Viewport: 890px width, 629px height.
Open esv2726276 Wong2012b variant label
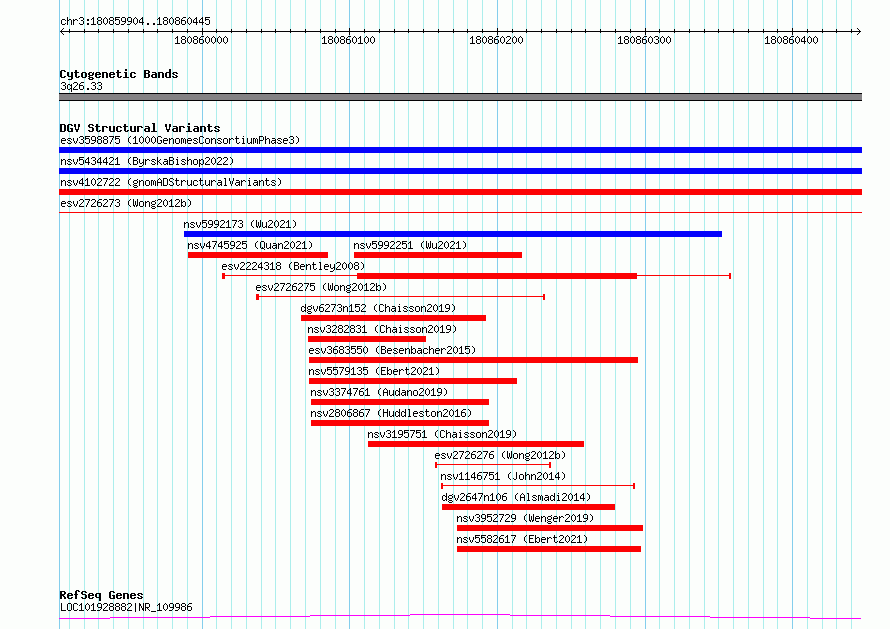tap(500, 455)
